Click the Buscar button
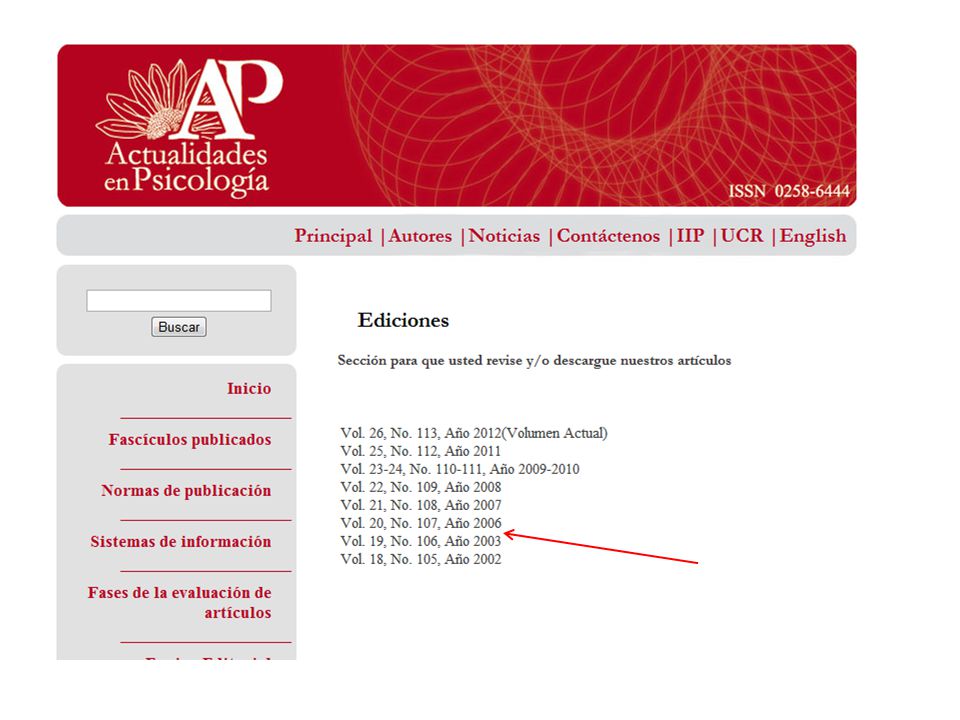Image resolution: width=960 pixels, height=720 pixels. pos(179,327)
